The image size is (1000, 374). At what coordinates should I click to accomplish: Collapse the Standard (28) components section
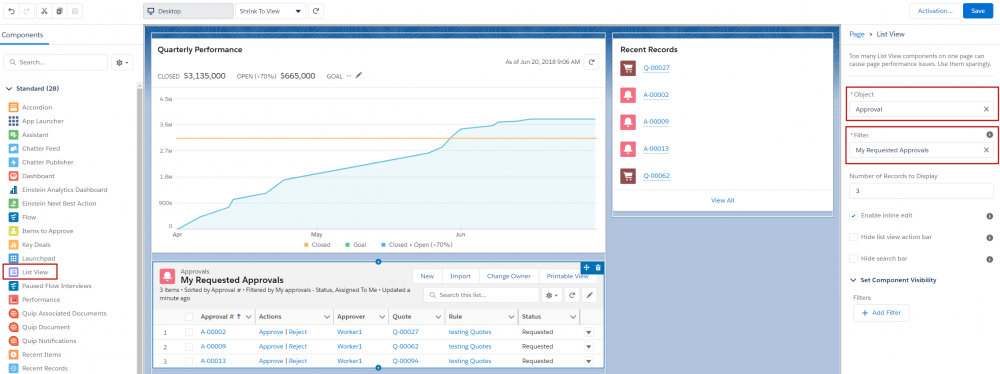click(10, 89)
